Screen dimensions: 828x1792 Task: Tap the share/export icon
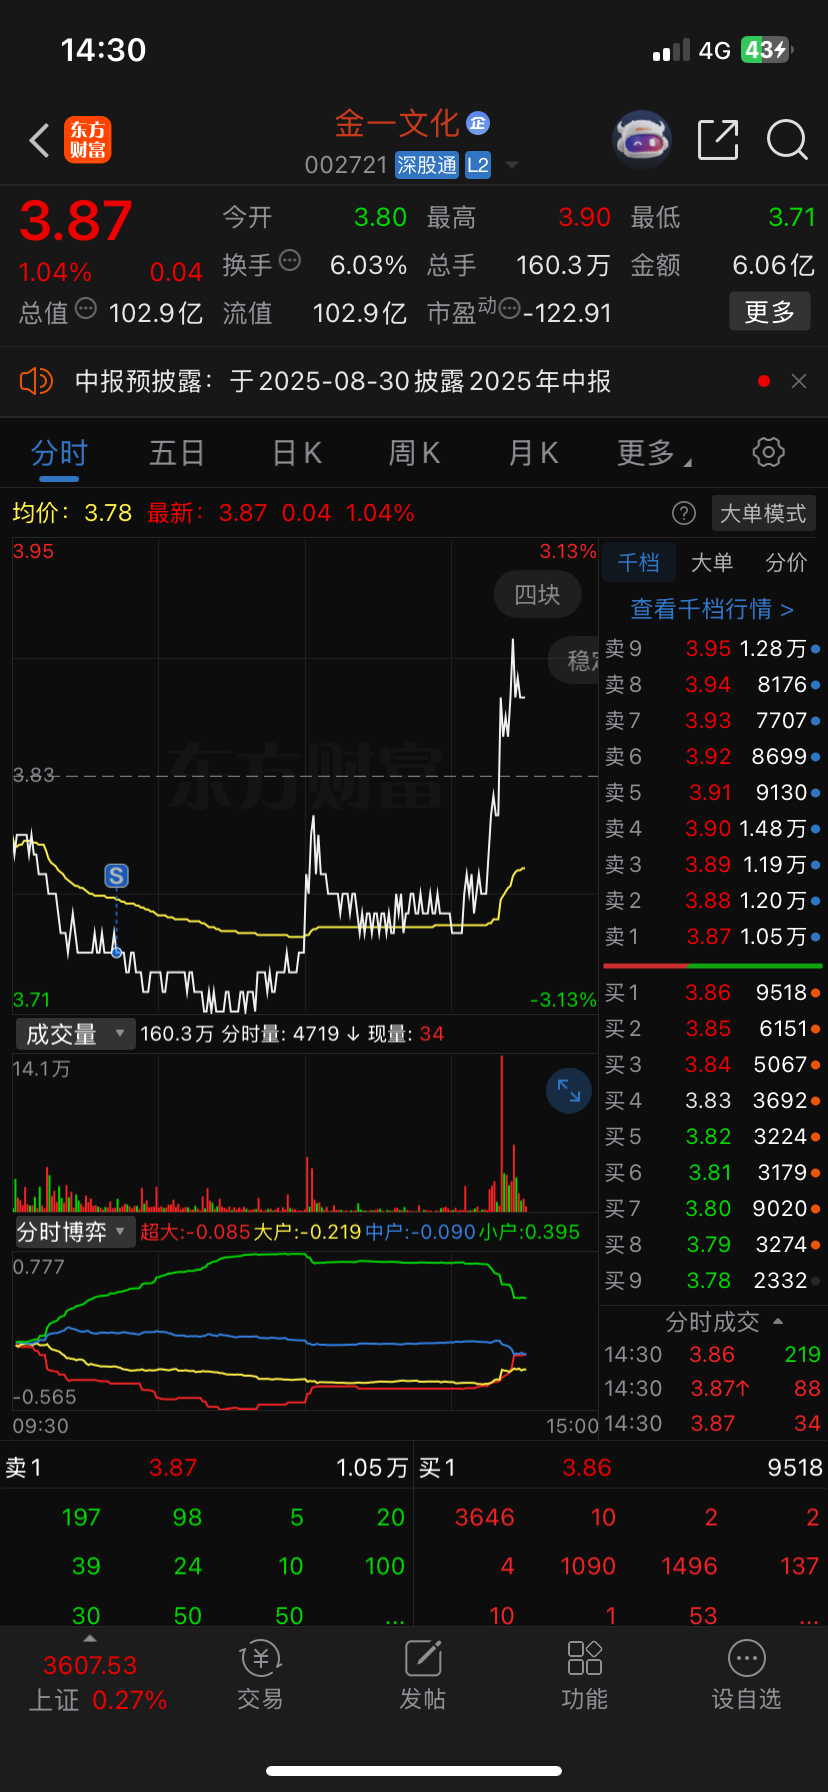pos(718,140)
